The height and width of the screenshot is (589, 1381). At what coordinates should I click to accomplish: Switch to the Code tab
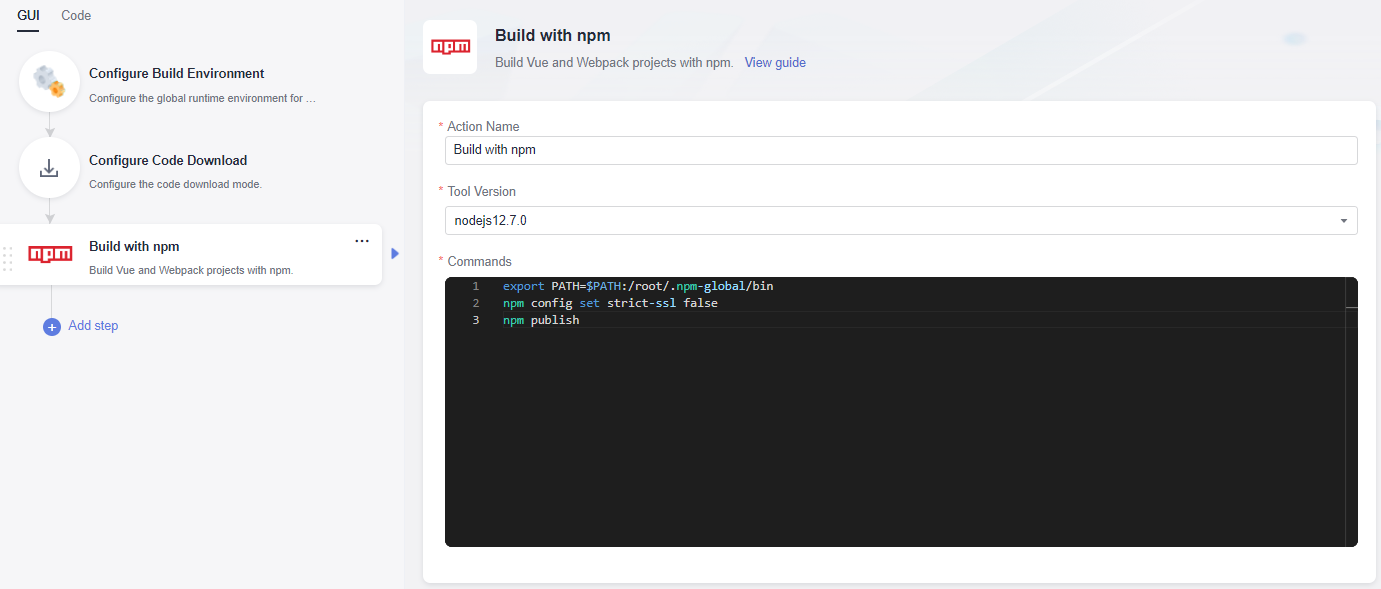pyautogui.click(x=76, y=15)
